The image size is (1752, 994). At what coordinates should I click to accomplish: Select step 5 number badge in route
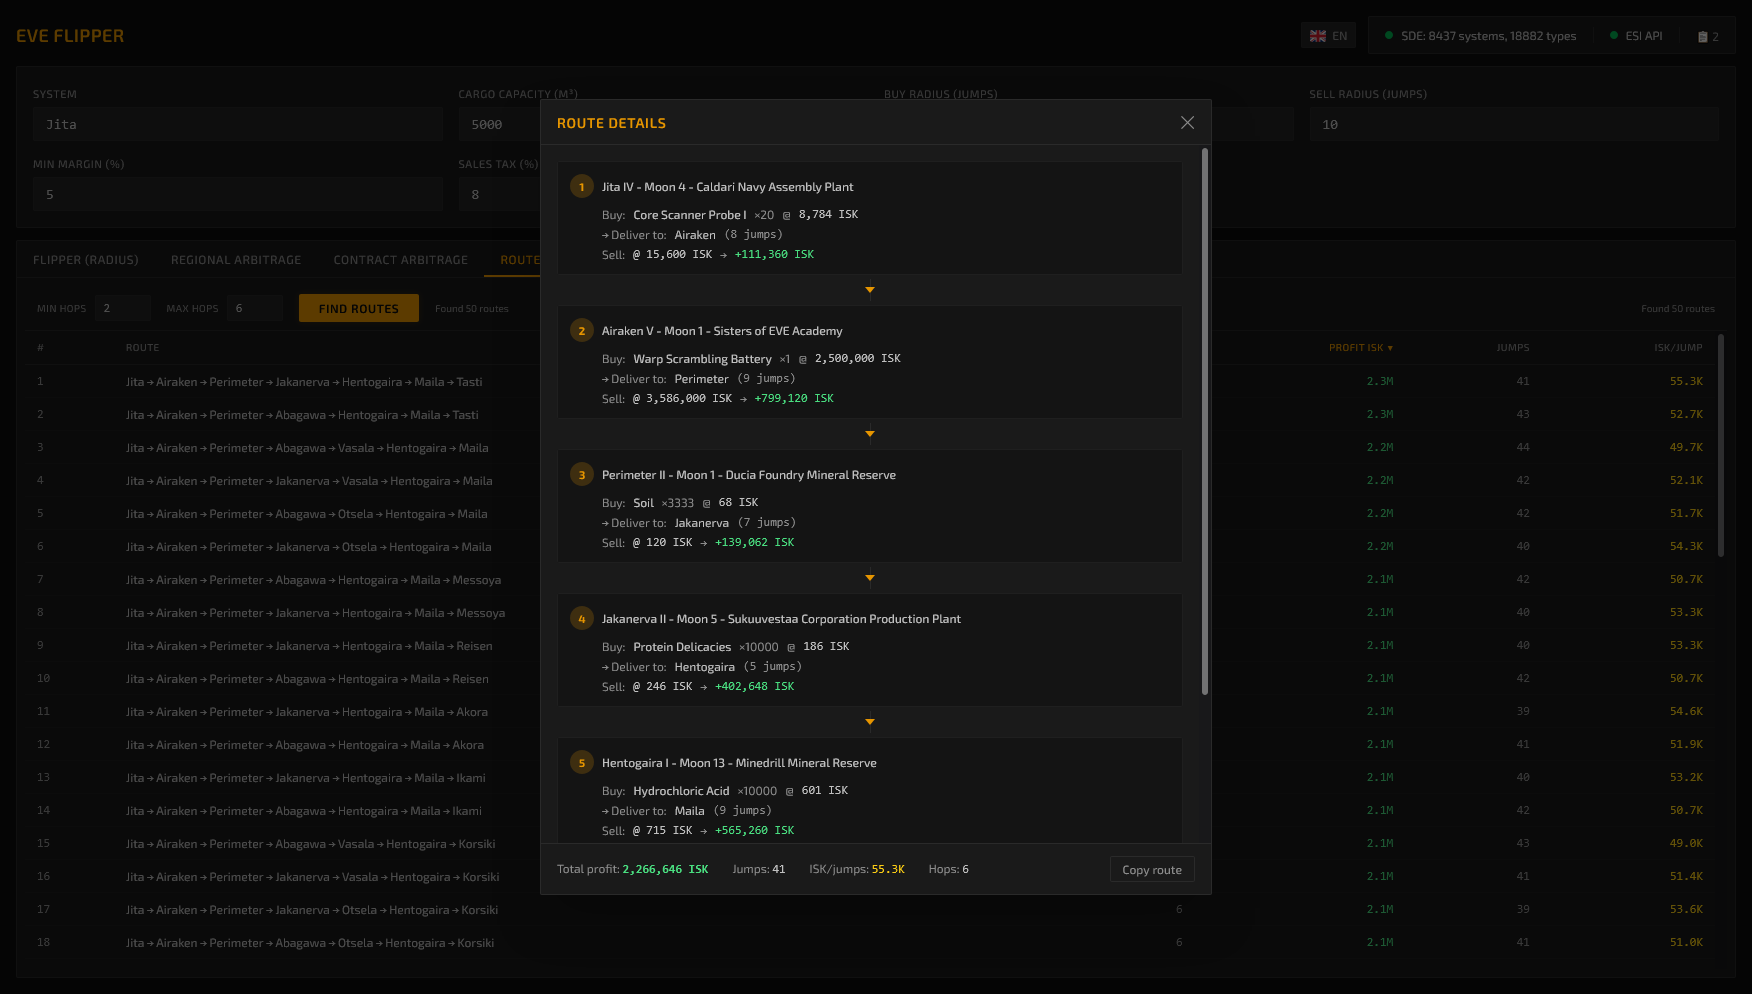coord(582,763)
